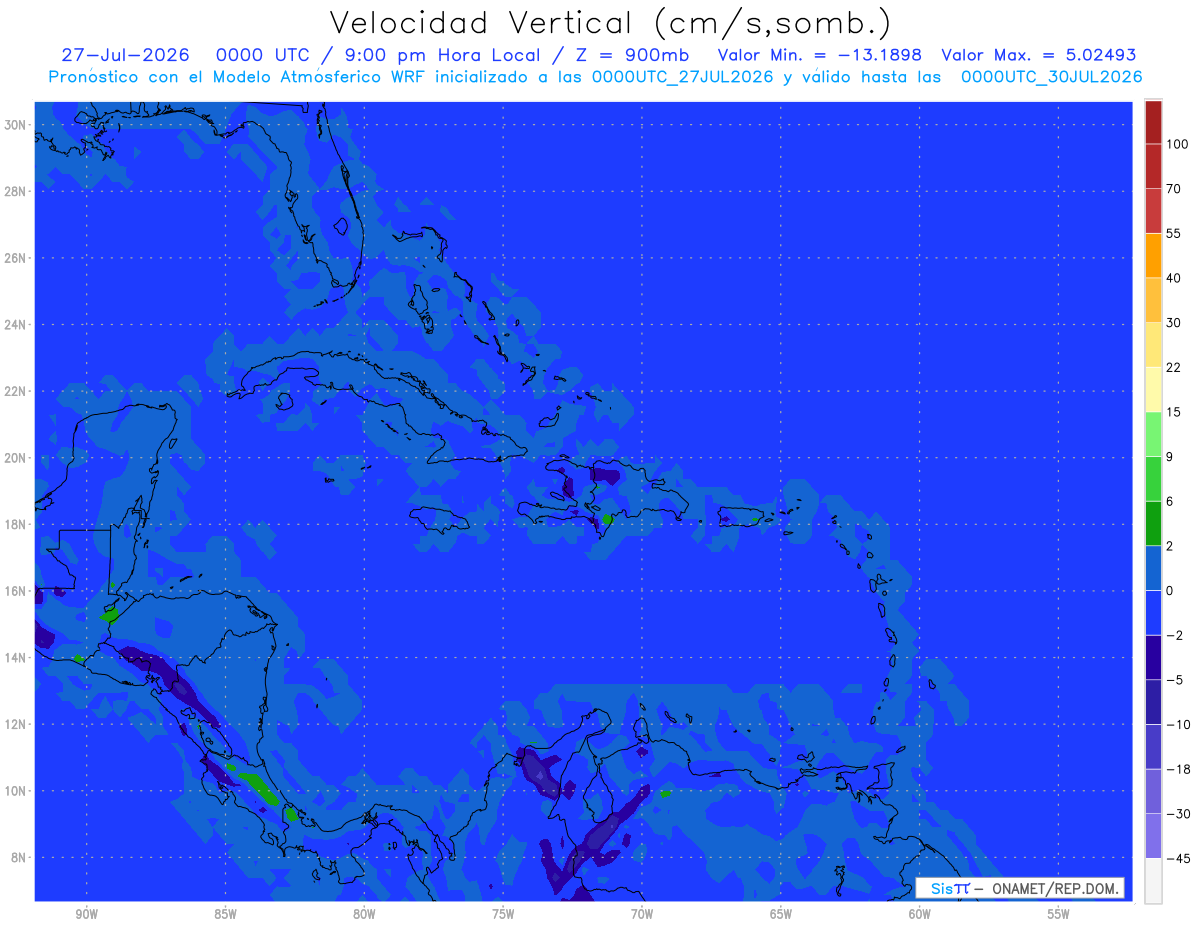The height and width of the screenshot is (927, 1200).
Task: Select the light green swatch between 9 and 15
Action: (1153, 434)
